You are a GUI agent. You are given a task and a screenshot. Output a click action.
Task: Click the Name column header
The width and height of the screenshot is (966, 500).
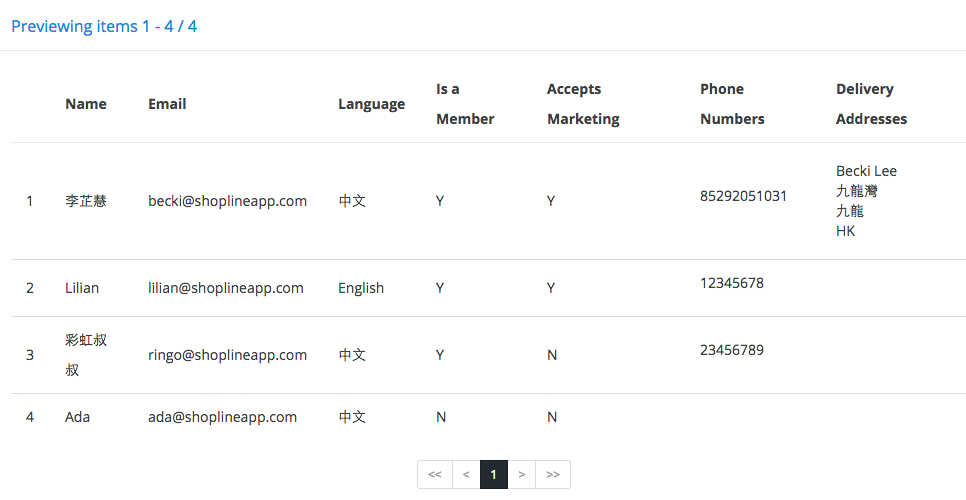click(x=86, y=104)
